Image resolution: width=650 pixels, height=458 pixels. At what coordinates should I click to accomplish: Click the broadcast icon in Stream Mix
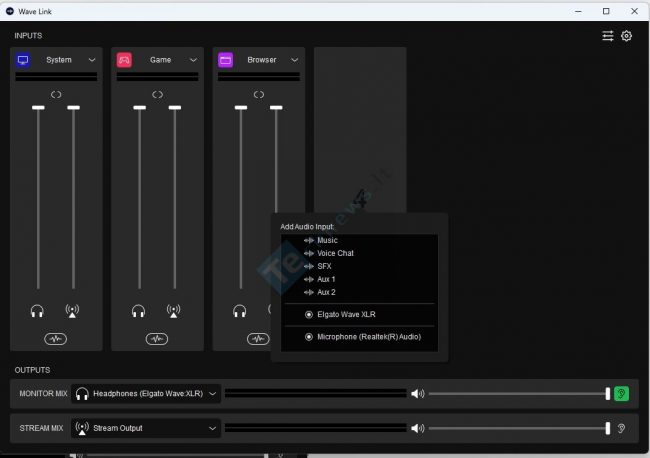click(x=82, y=428)
